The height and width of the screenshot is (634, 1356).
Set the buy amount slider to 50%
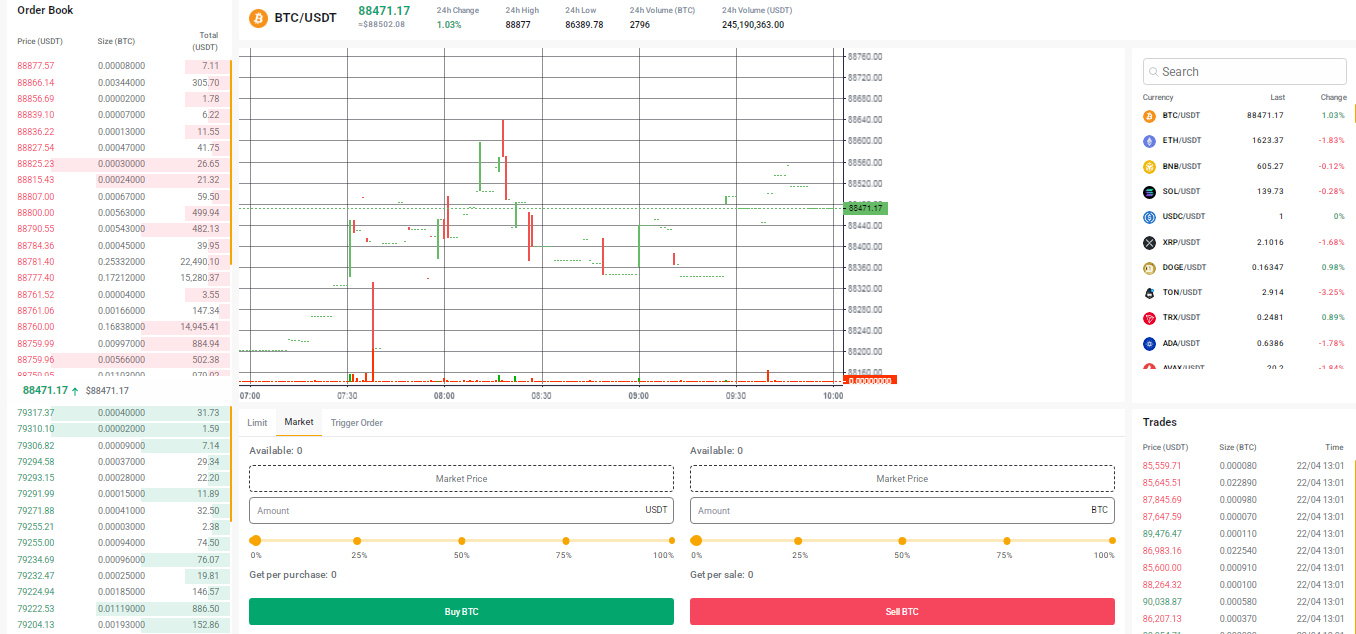461,540
